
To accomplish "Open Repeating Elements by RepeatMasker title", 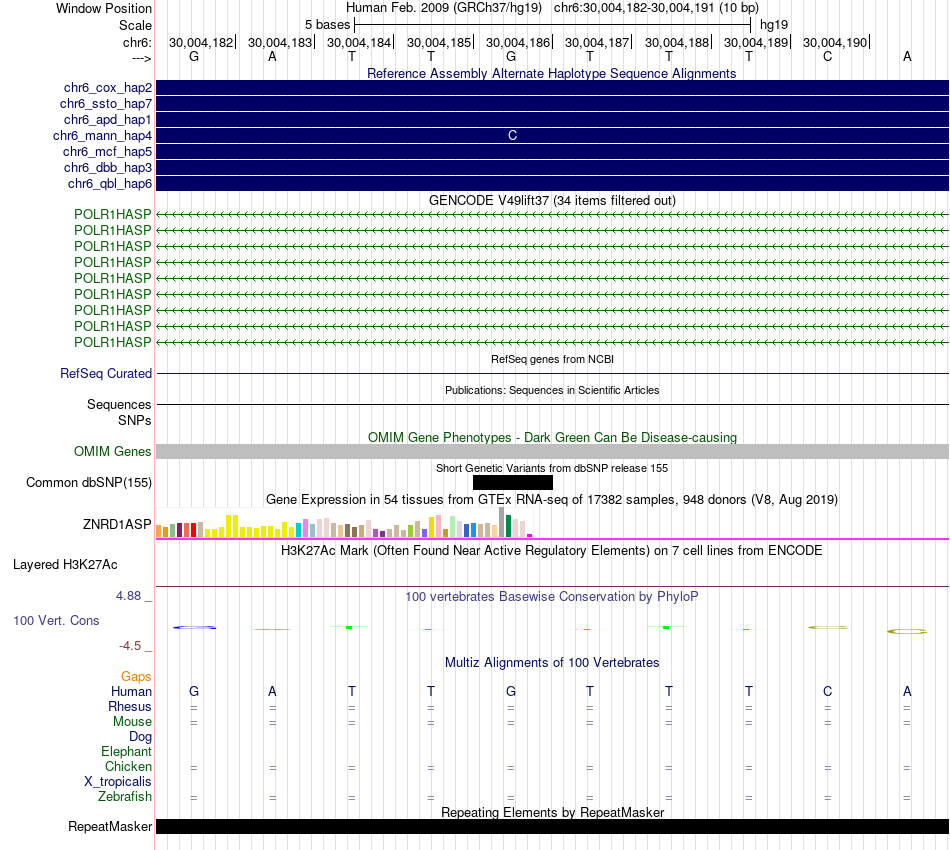I will point(552,812).
